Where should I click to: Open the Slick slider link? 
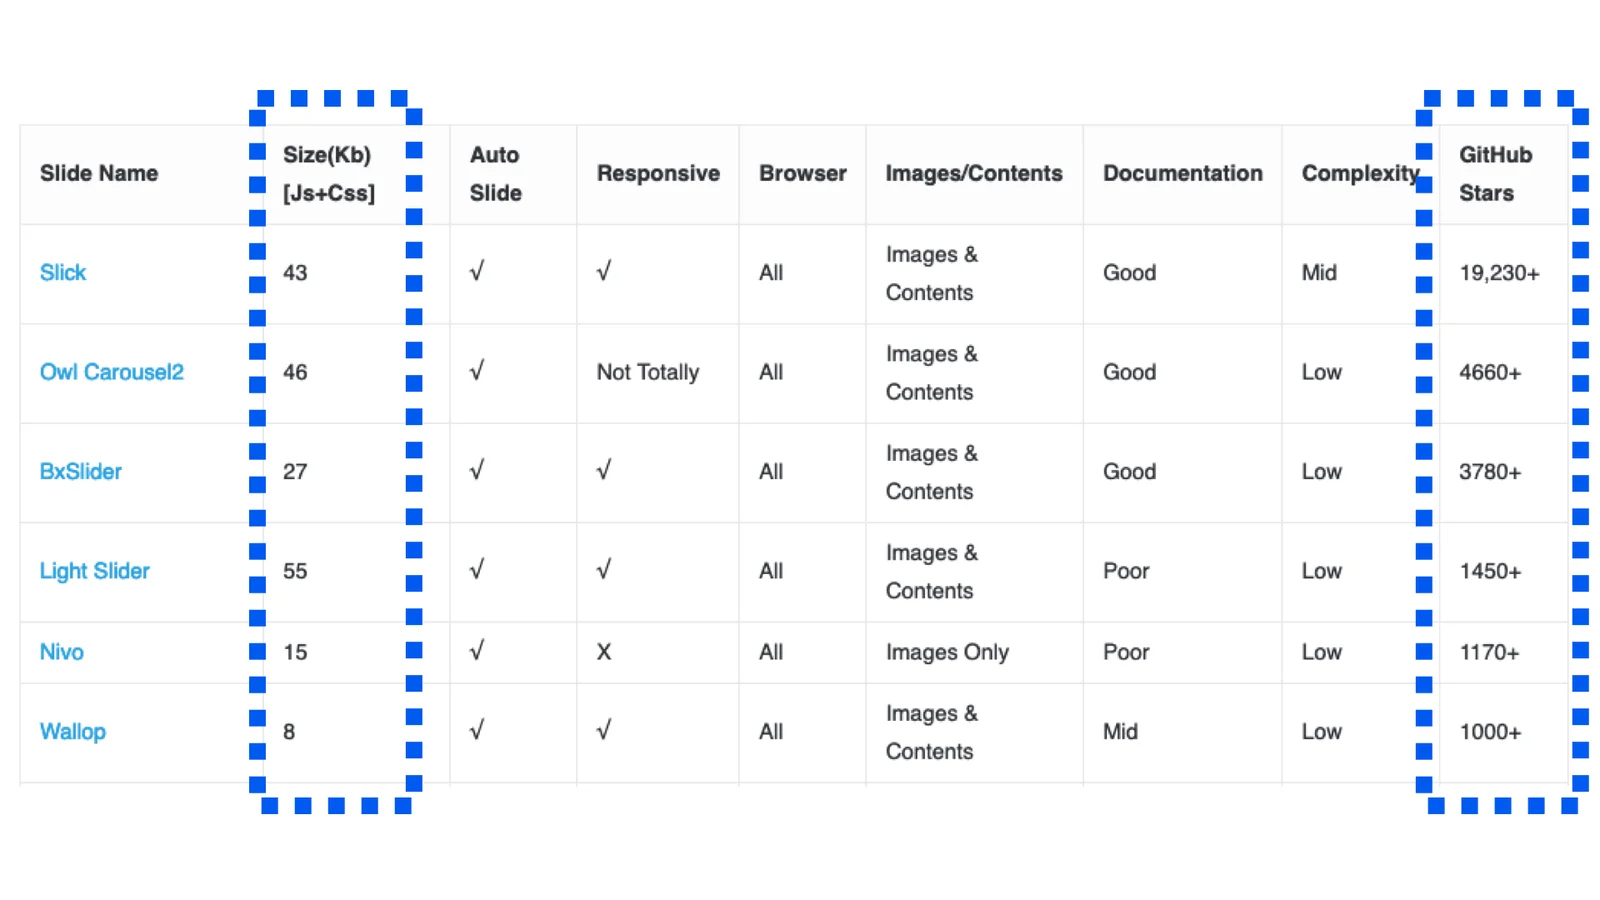pyautogui.click(x=63, y=273)
